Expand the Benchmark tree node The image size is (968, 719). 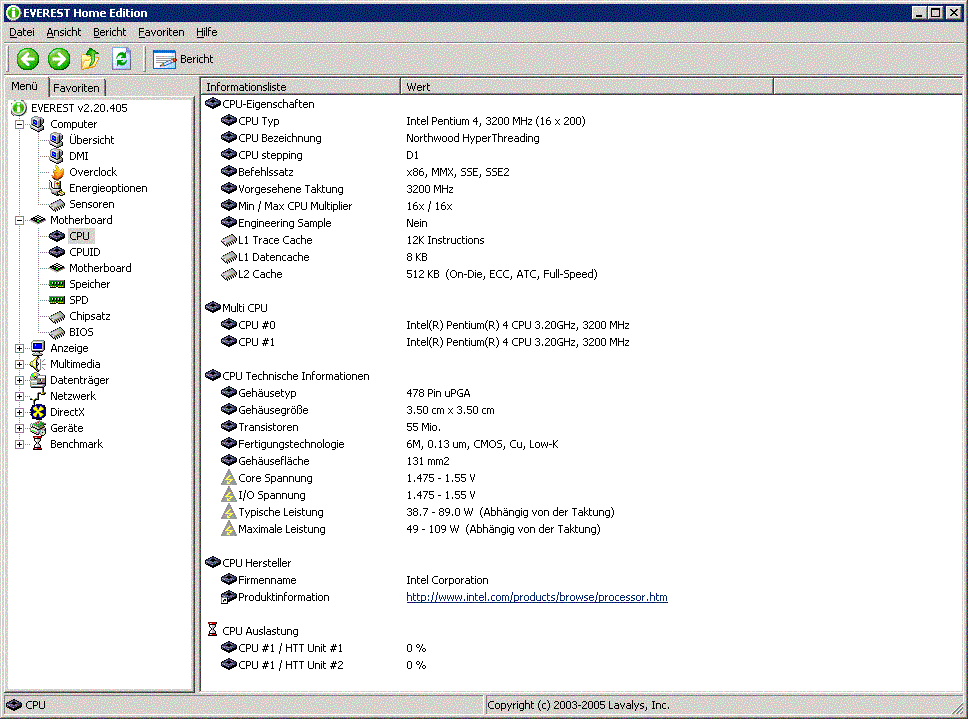[x=20, y=444]
